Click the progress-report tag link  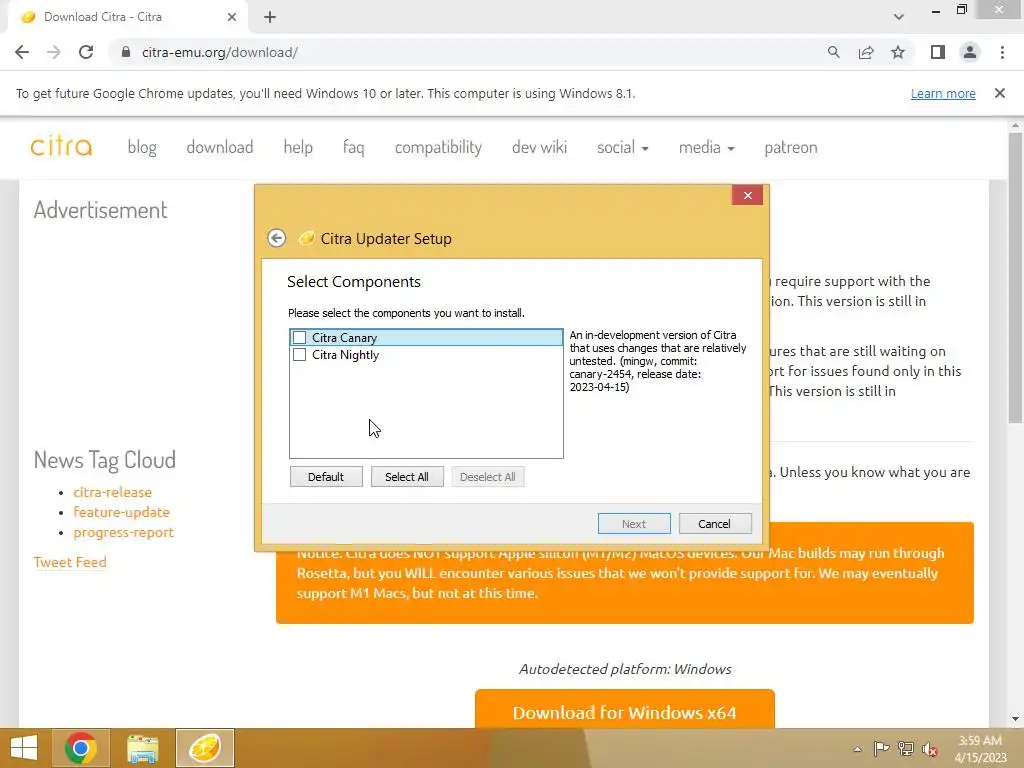123,532
